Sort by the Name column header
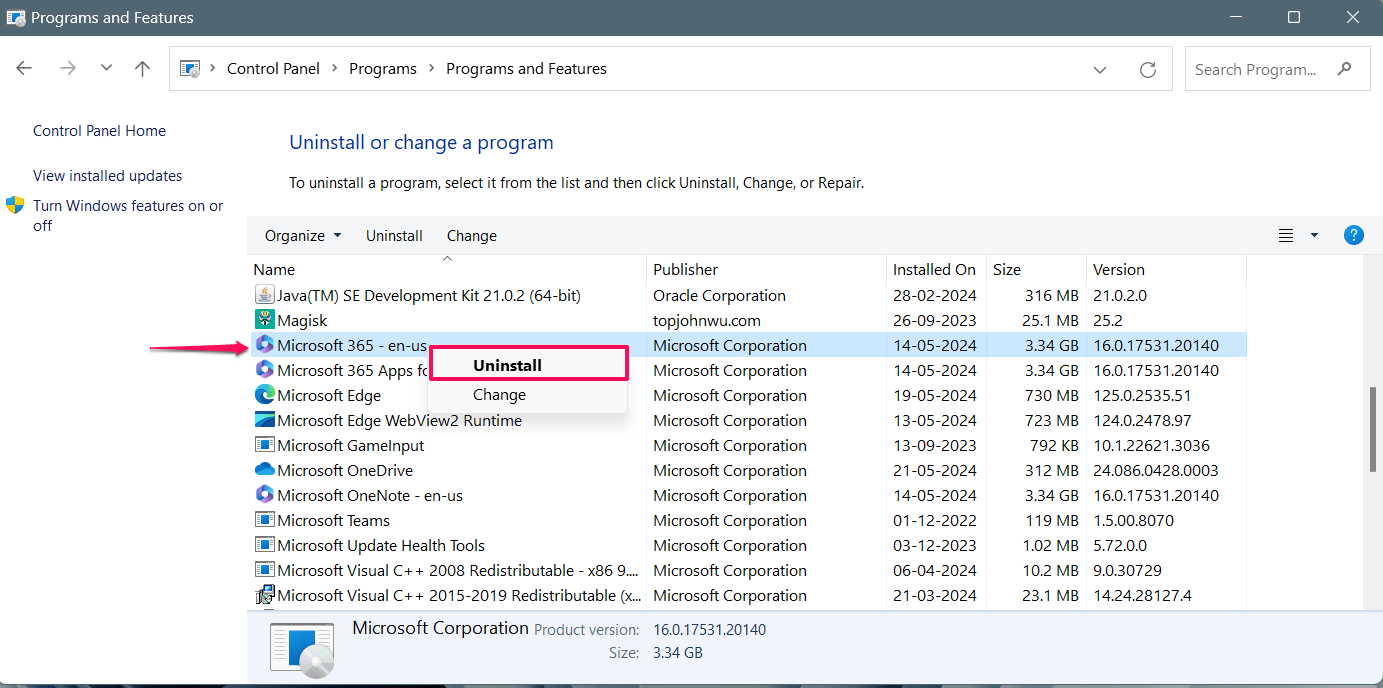Screen dimensions: 1383x688 coord(447,269)
